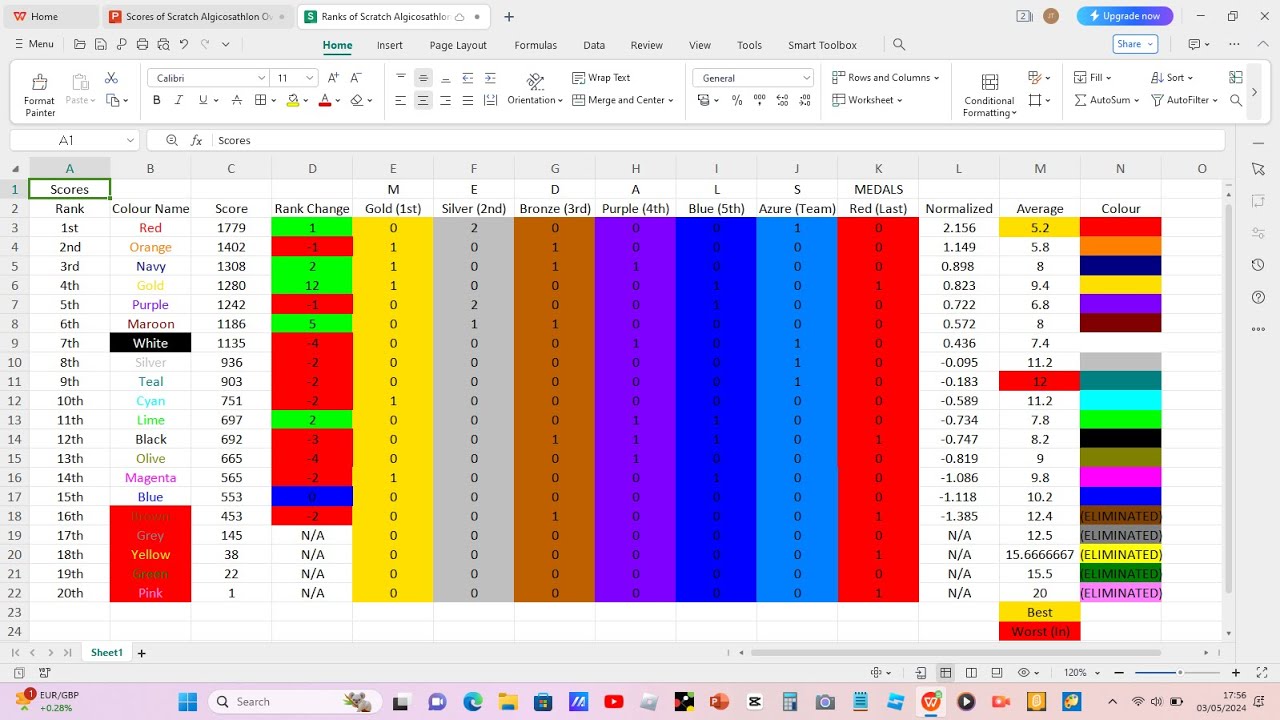Image resolution: width=1280 pixels, height=720 pixels.
Task: Click the decrease font size icon
Action: (356, 78)
